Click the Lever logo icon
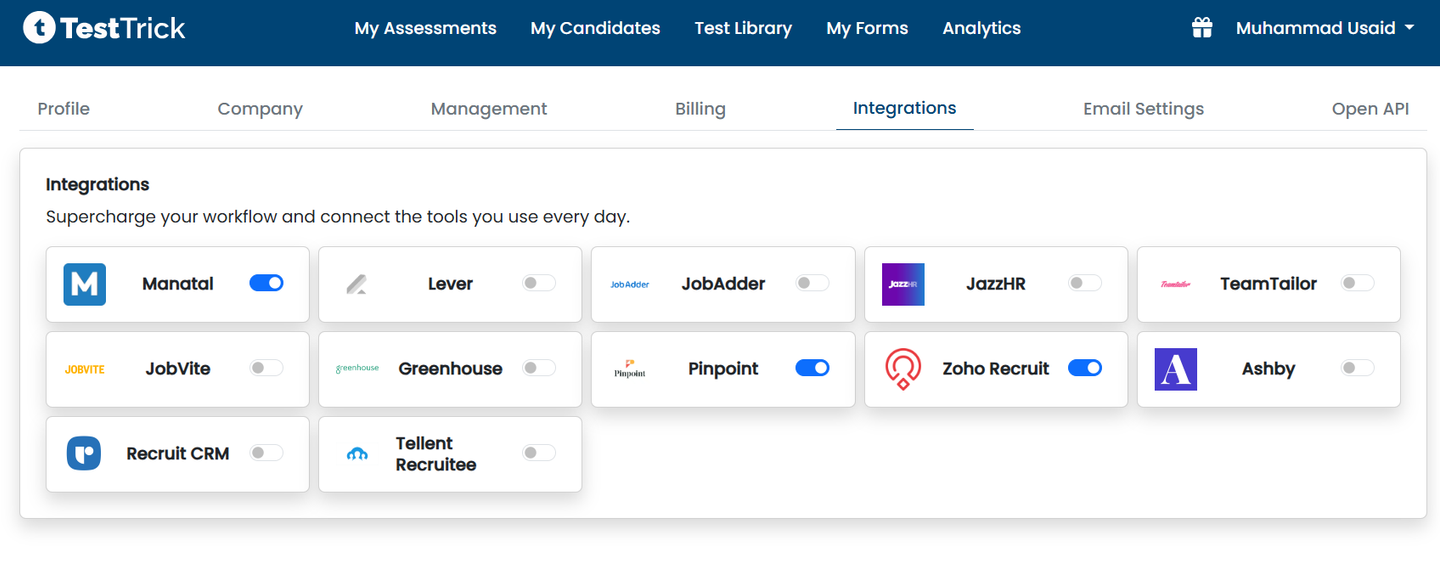 point(357,284)
